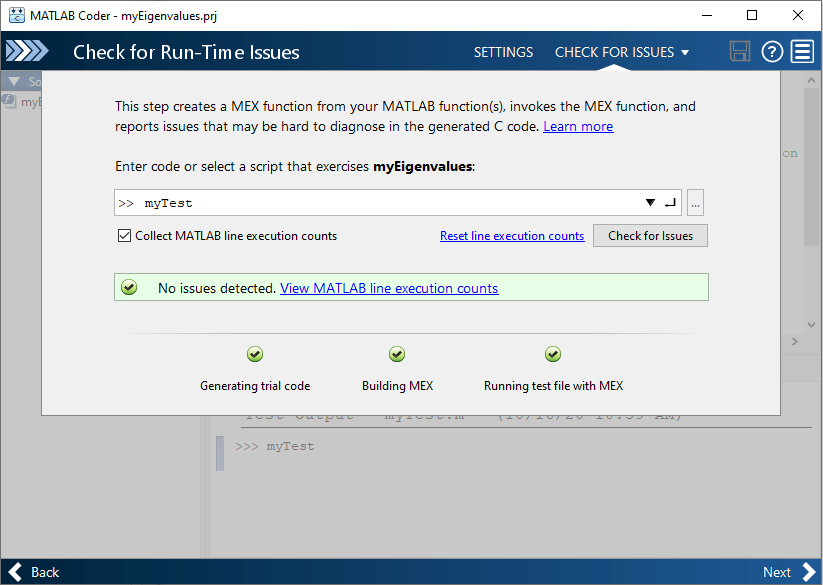The image size is (823, 585).
Task: Click the Running test file with MEX label
Action: pyautogui.click(x=553, y=386)
